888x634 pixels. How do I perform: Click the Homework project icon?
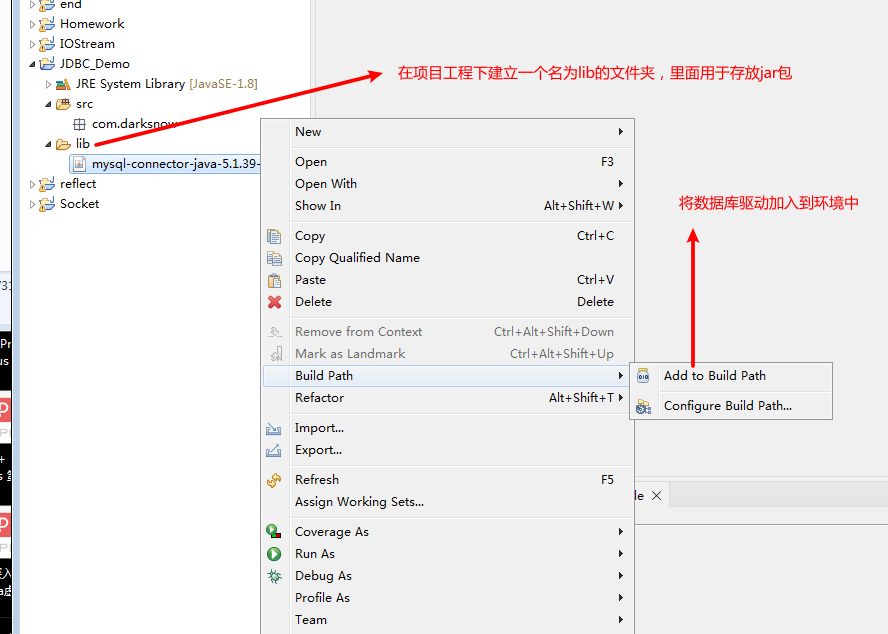point(47,24)
